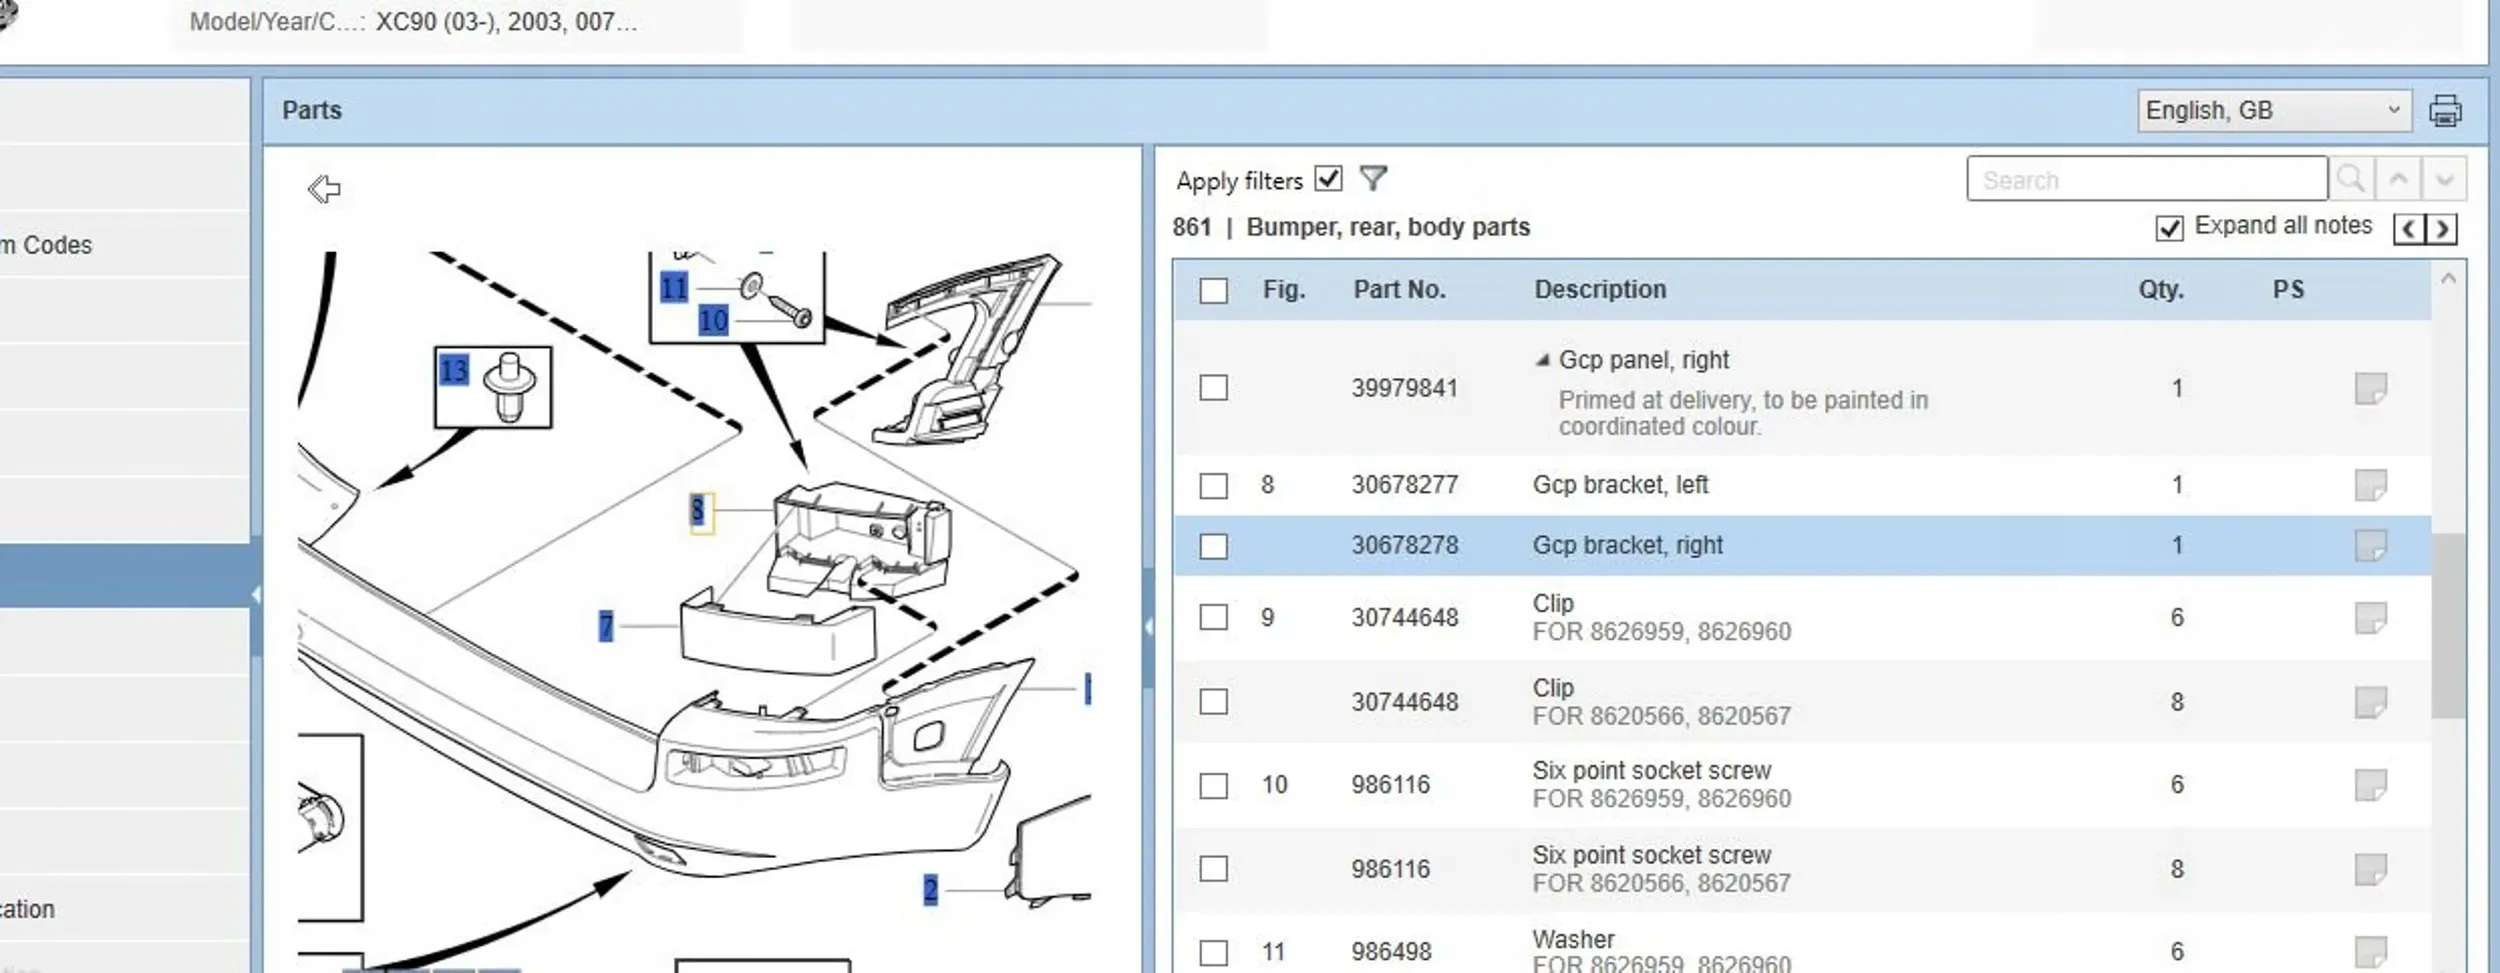Viewport: 2500px width, 973px height.
Task: Select callout 11 in the diagram
Action: pos(674,288)
